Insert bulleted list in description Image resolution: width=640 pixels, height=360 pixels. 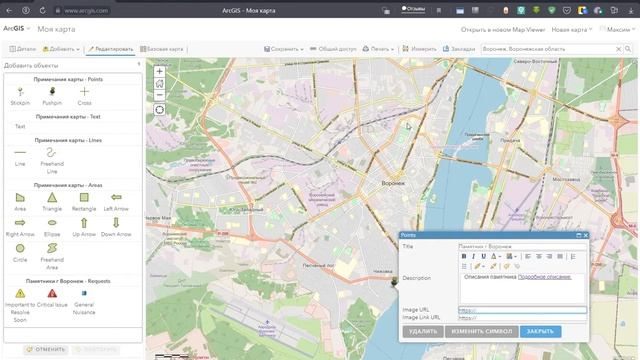(x=464, y=266)
